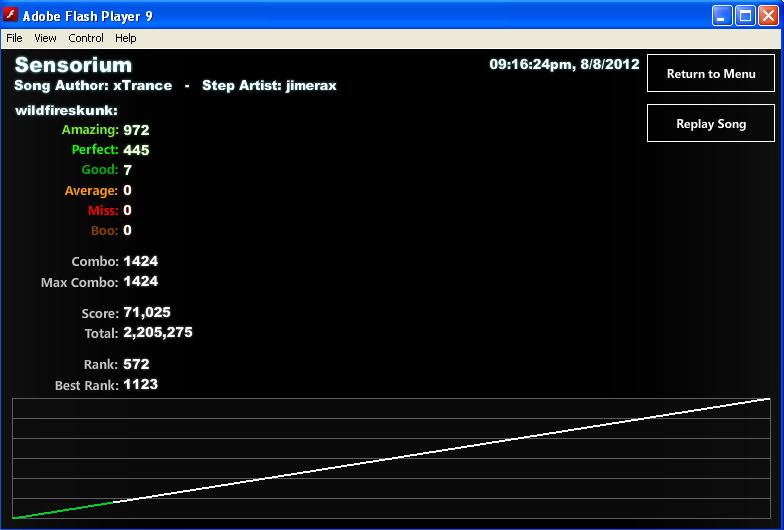
Task: Click the wildfireskunk player name
Action: (66, 110)
